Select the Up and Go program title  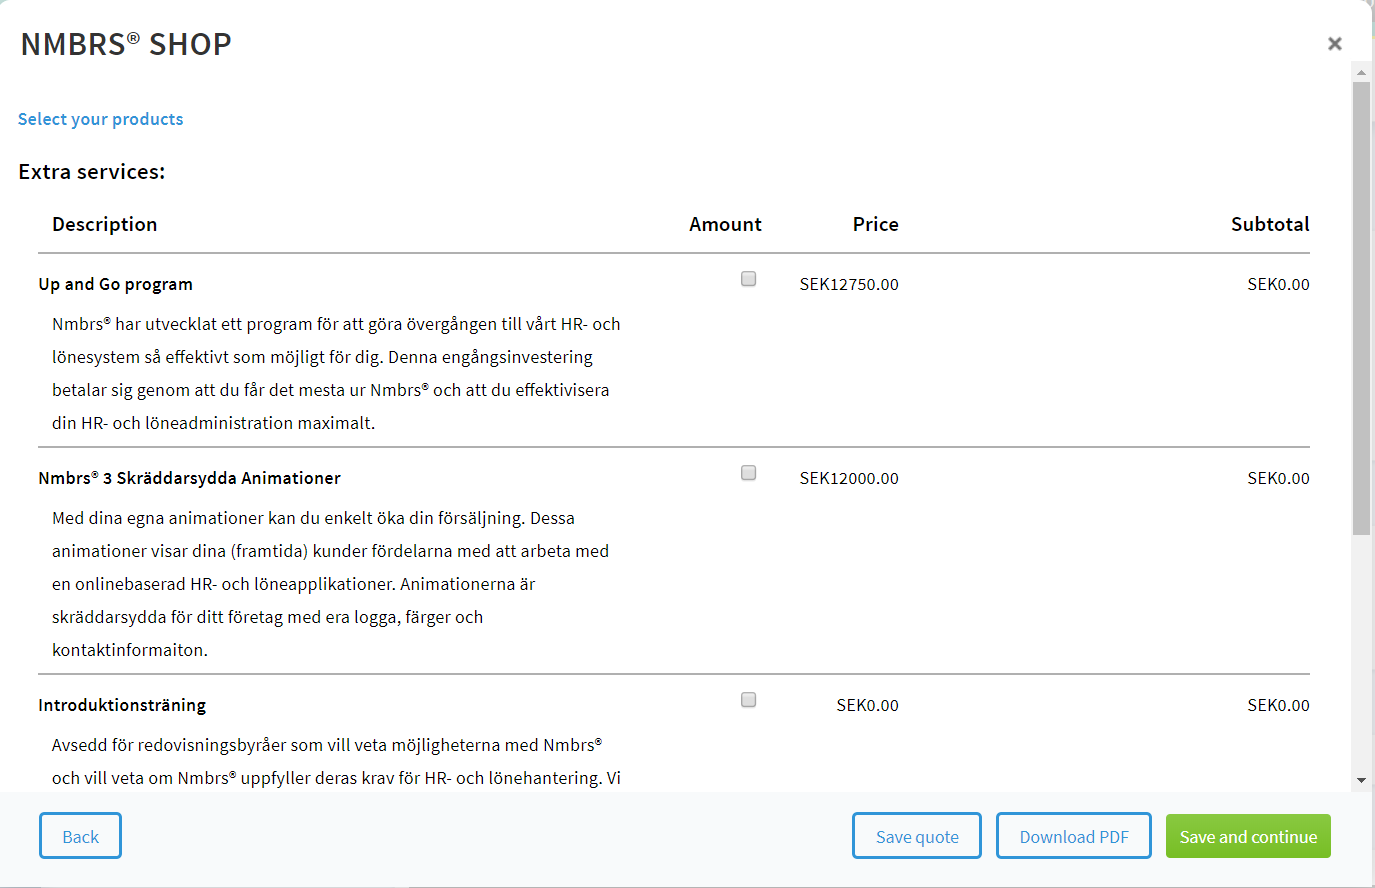[x=116, y=284]
